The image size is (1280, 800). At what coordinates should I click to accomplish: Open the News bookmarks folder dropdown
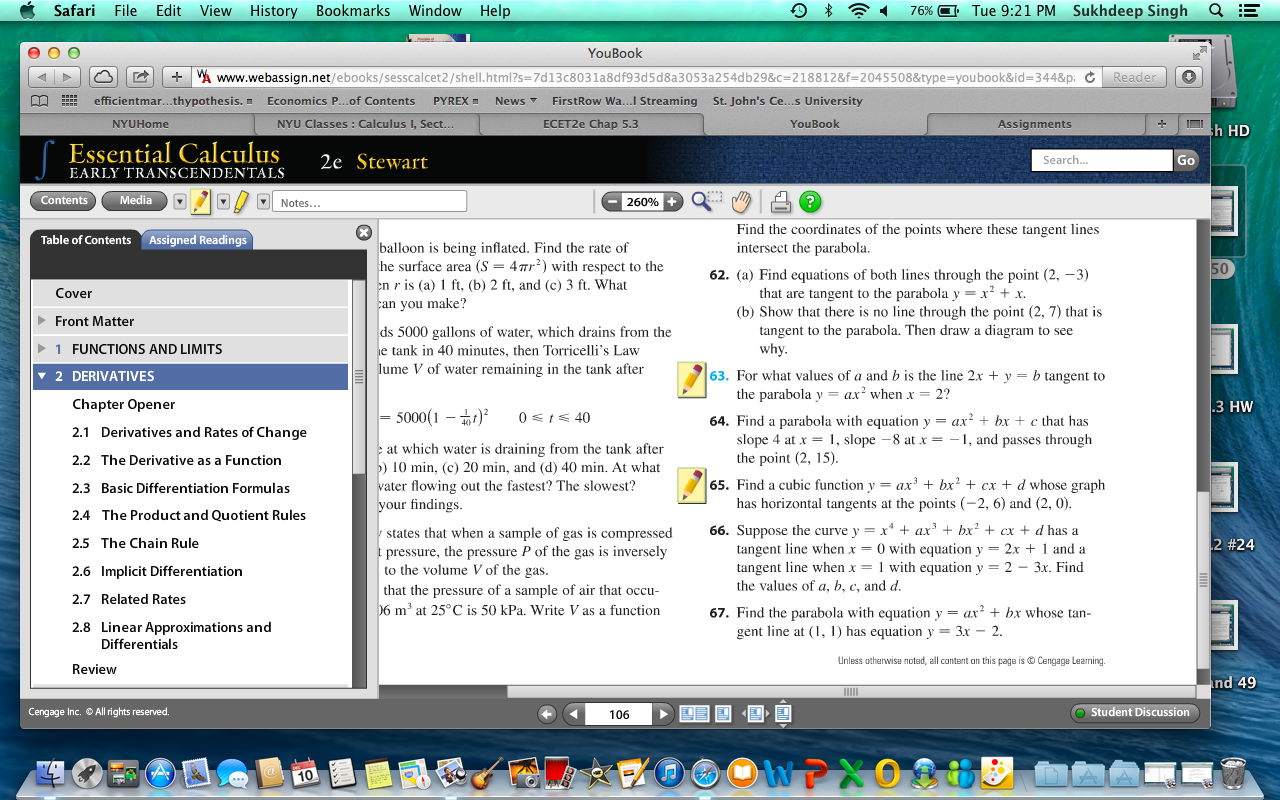tap(516, 101)
